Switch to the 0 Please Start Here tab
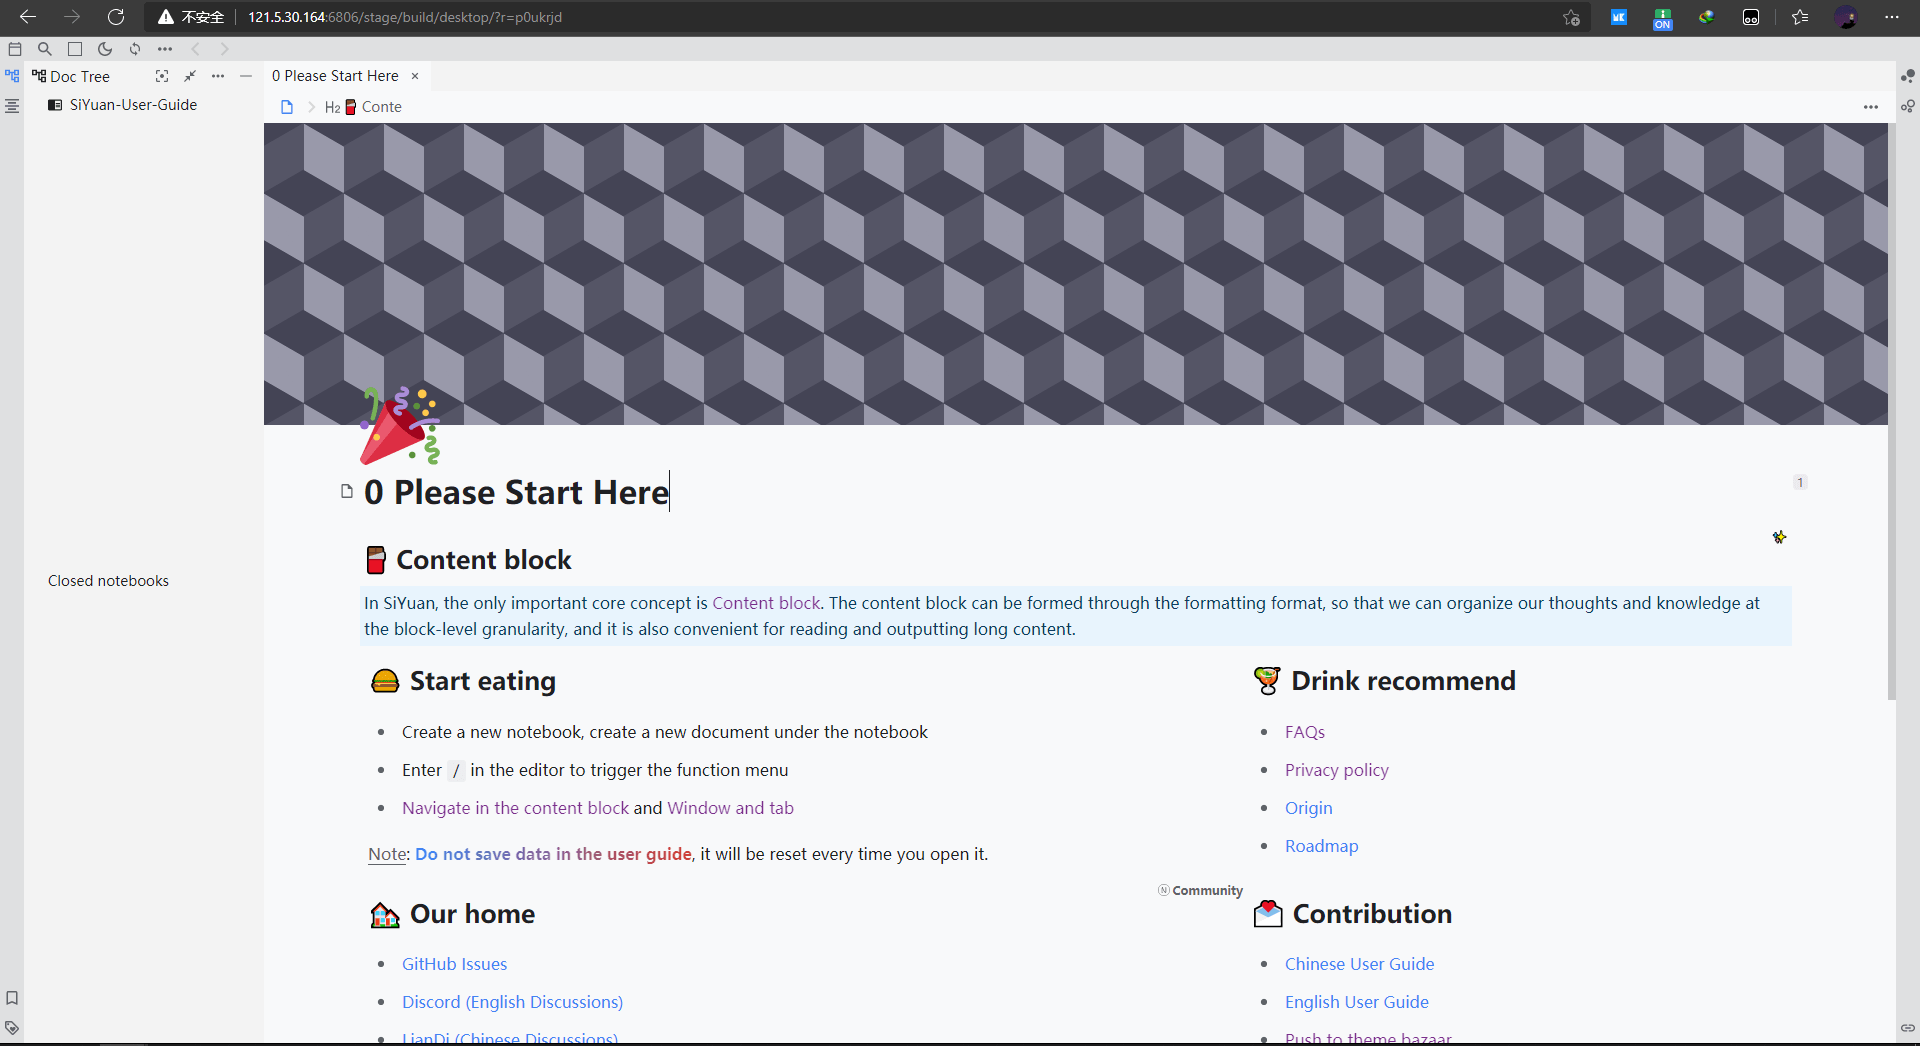 [335, 76]
